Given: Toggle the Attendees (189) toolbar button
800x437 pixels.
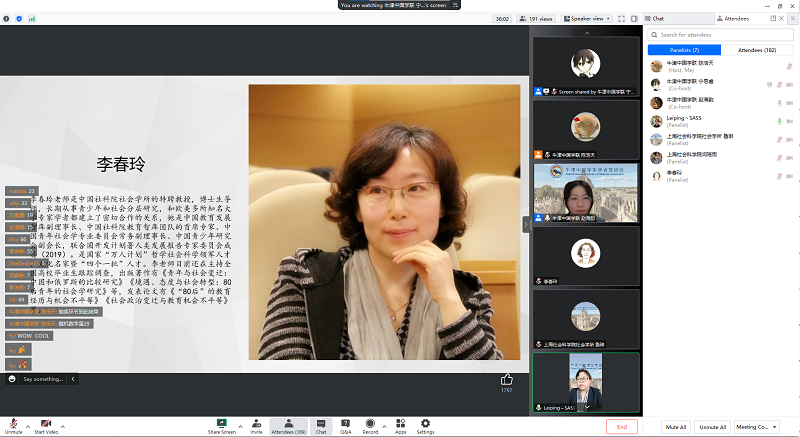Looking at the screenshot, I should coord(288,426).
